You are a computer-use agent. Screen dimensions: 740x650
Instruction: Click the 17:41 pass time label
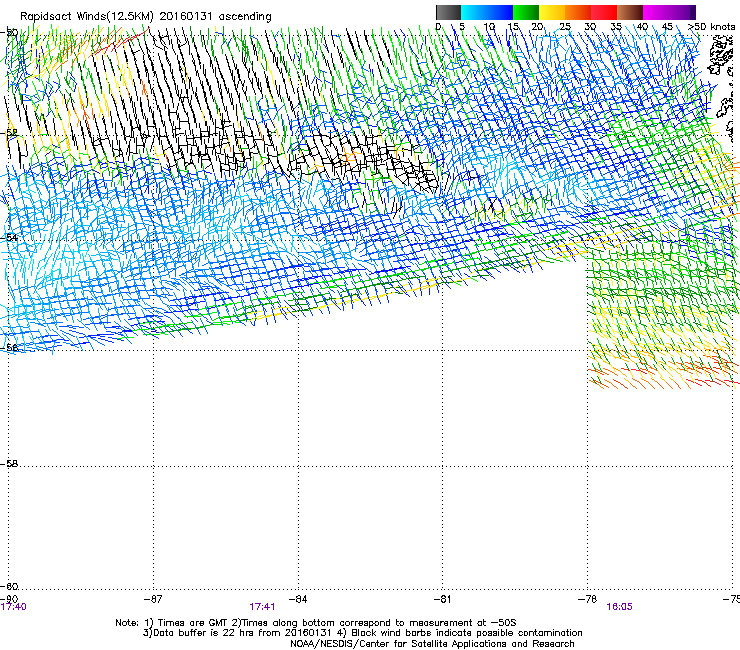(262, 607)
